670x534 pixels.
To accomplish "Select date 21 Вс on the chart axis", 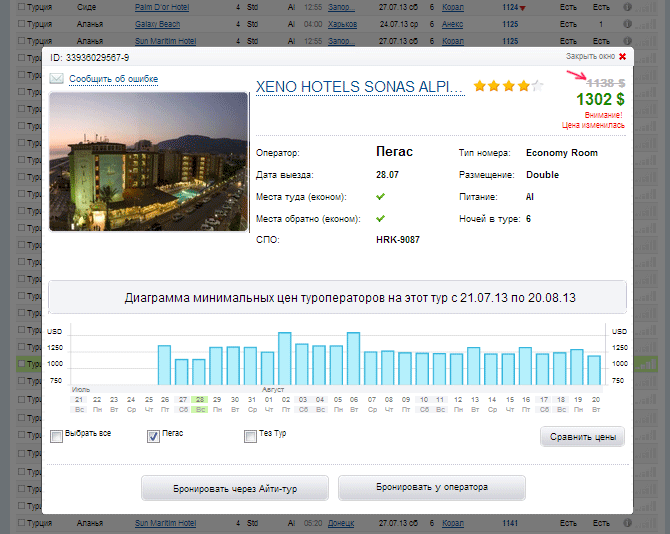I will [79, 404].
